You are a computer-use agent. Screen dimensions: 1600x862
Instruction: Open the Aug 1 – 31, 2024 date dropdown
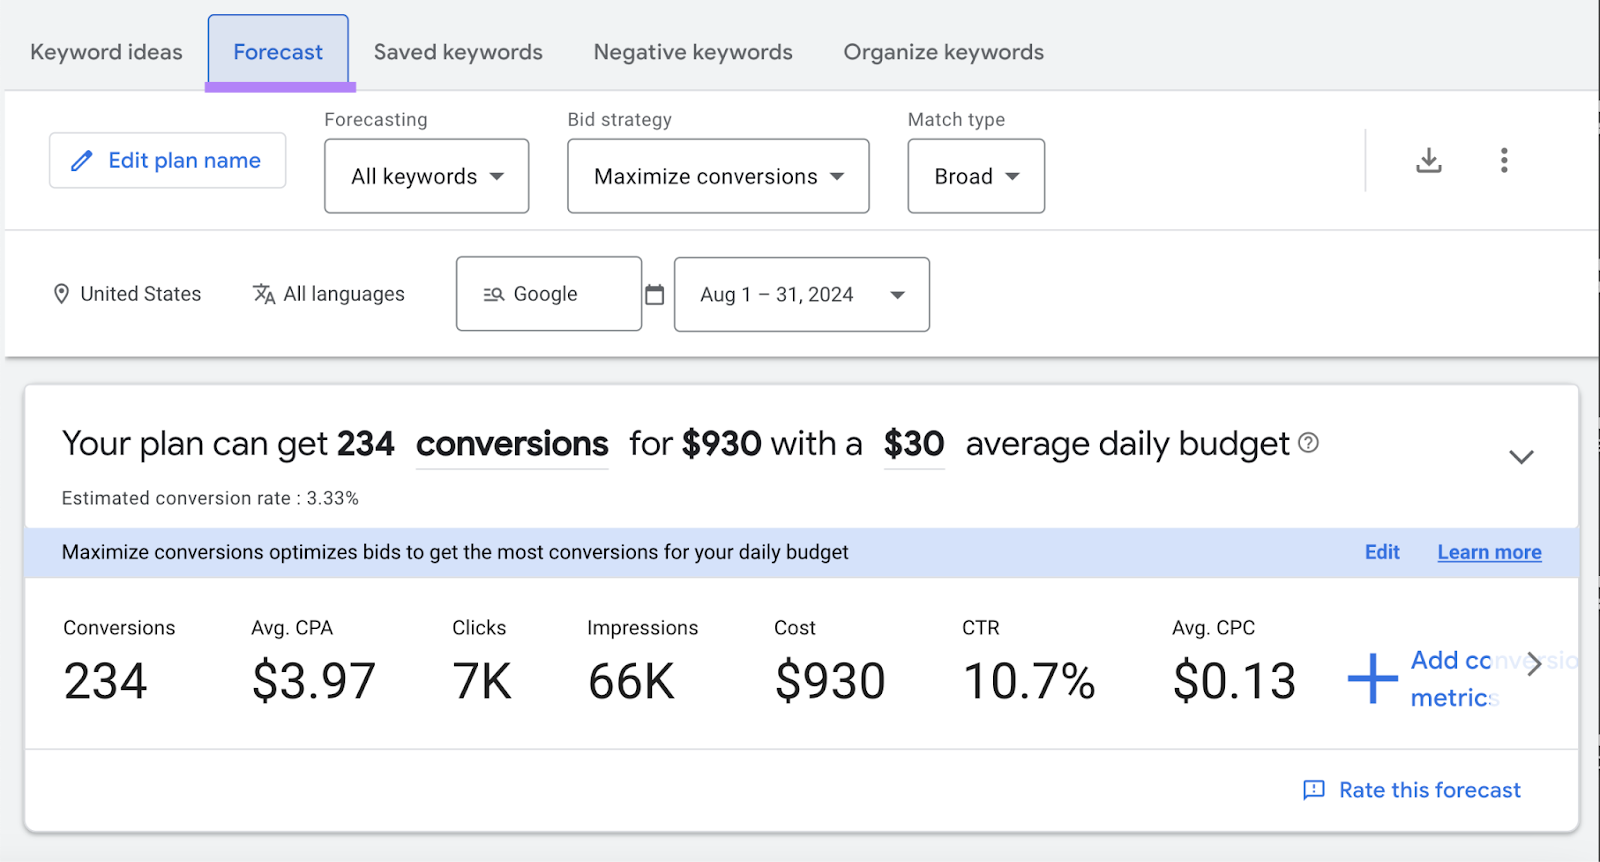click(x=802, y=294)
